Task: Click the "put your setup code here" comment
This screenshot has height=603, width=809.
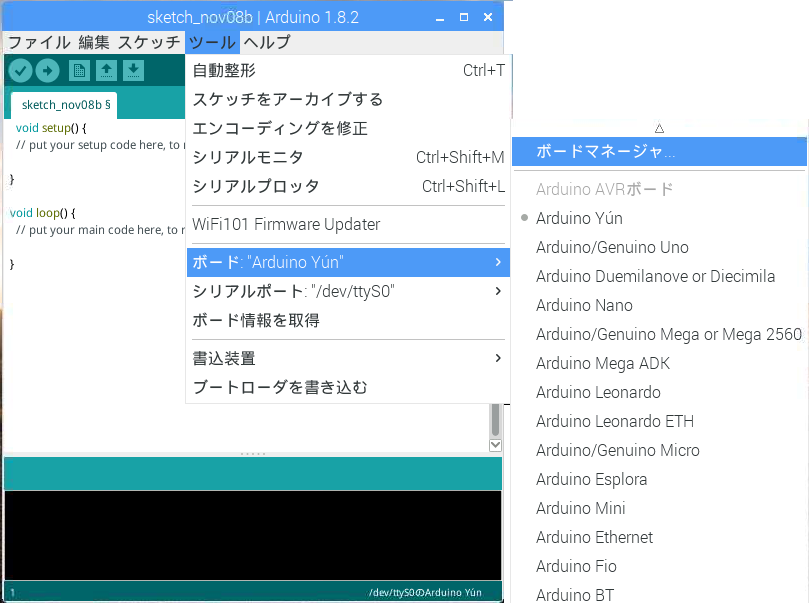Action: (100, 145)
